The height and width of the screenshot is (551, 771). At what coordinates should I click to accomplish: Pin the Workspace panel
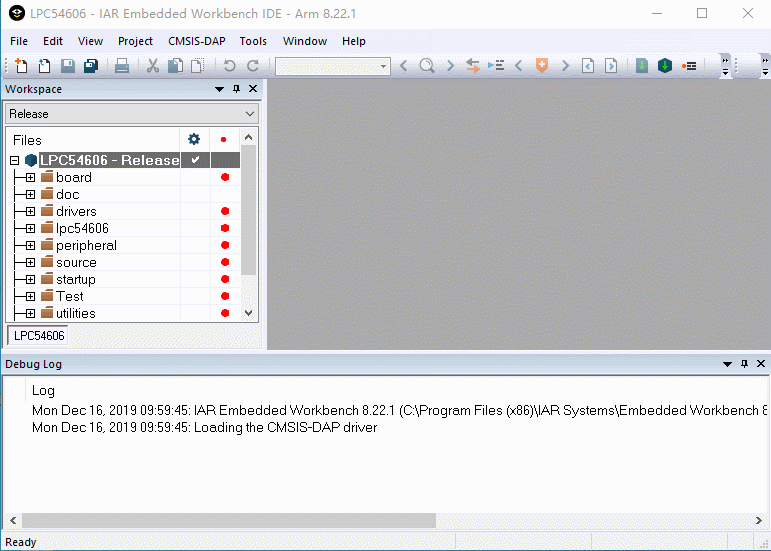tap(237, 88)
